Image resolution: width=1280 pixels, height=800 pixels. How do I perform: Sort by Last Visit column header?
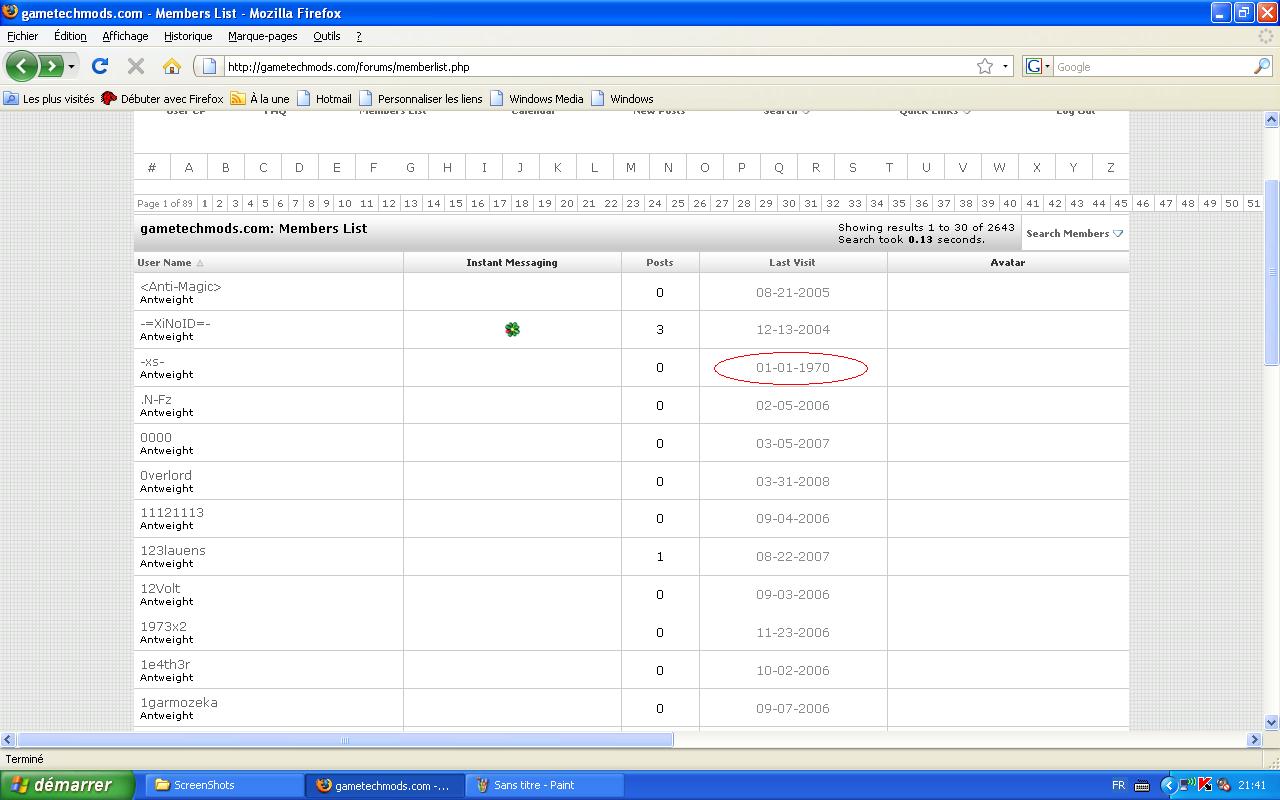pos(792,263)
